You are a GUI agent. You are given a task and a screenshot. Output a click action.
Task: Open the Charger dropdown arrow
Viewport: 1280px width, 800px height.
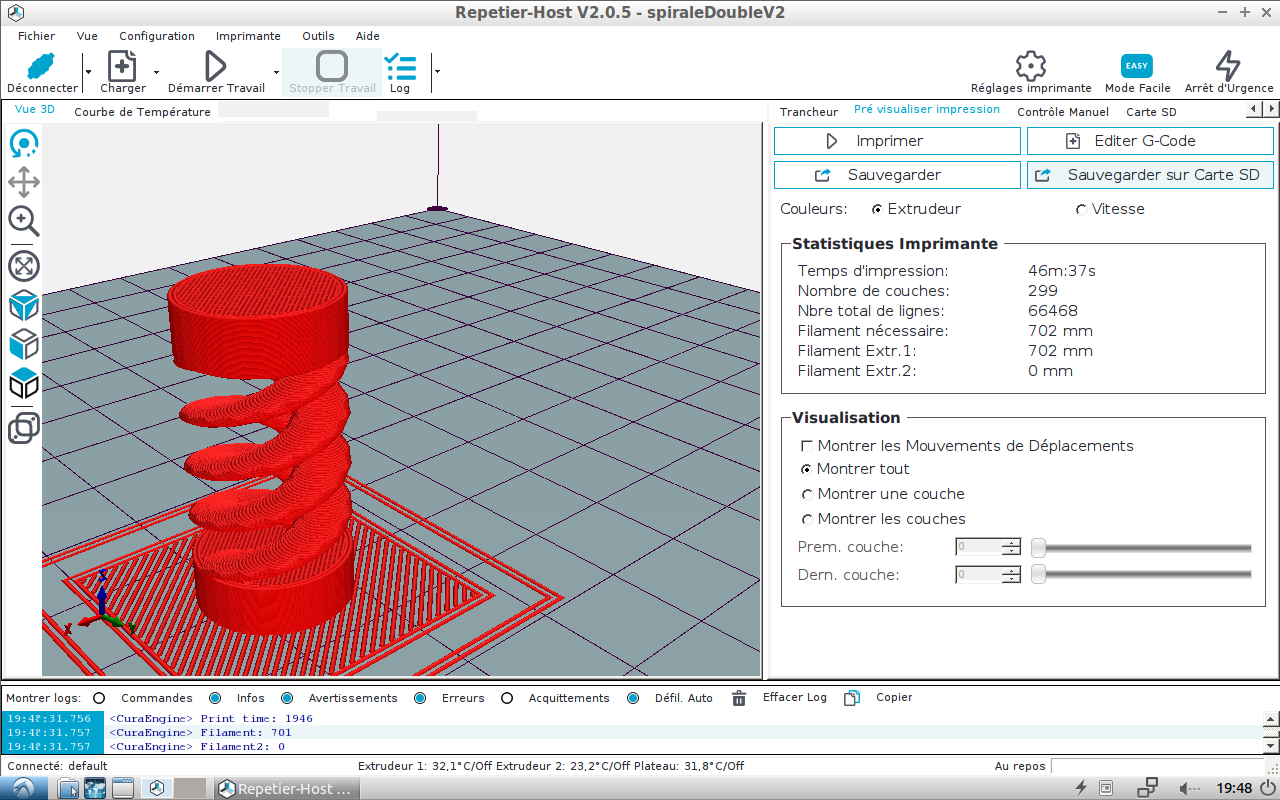[x=156, y=72]
